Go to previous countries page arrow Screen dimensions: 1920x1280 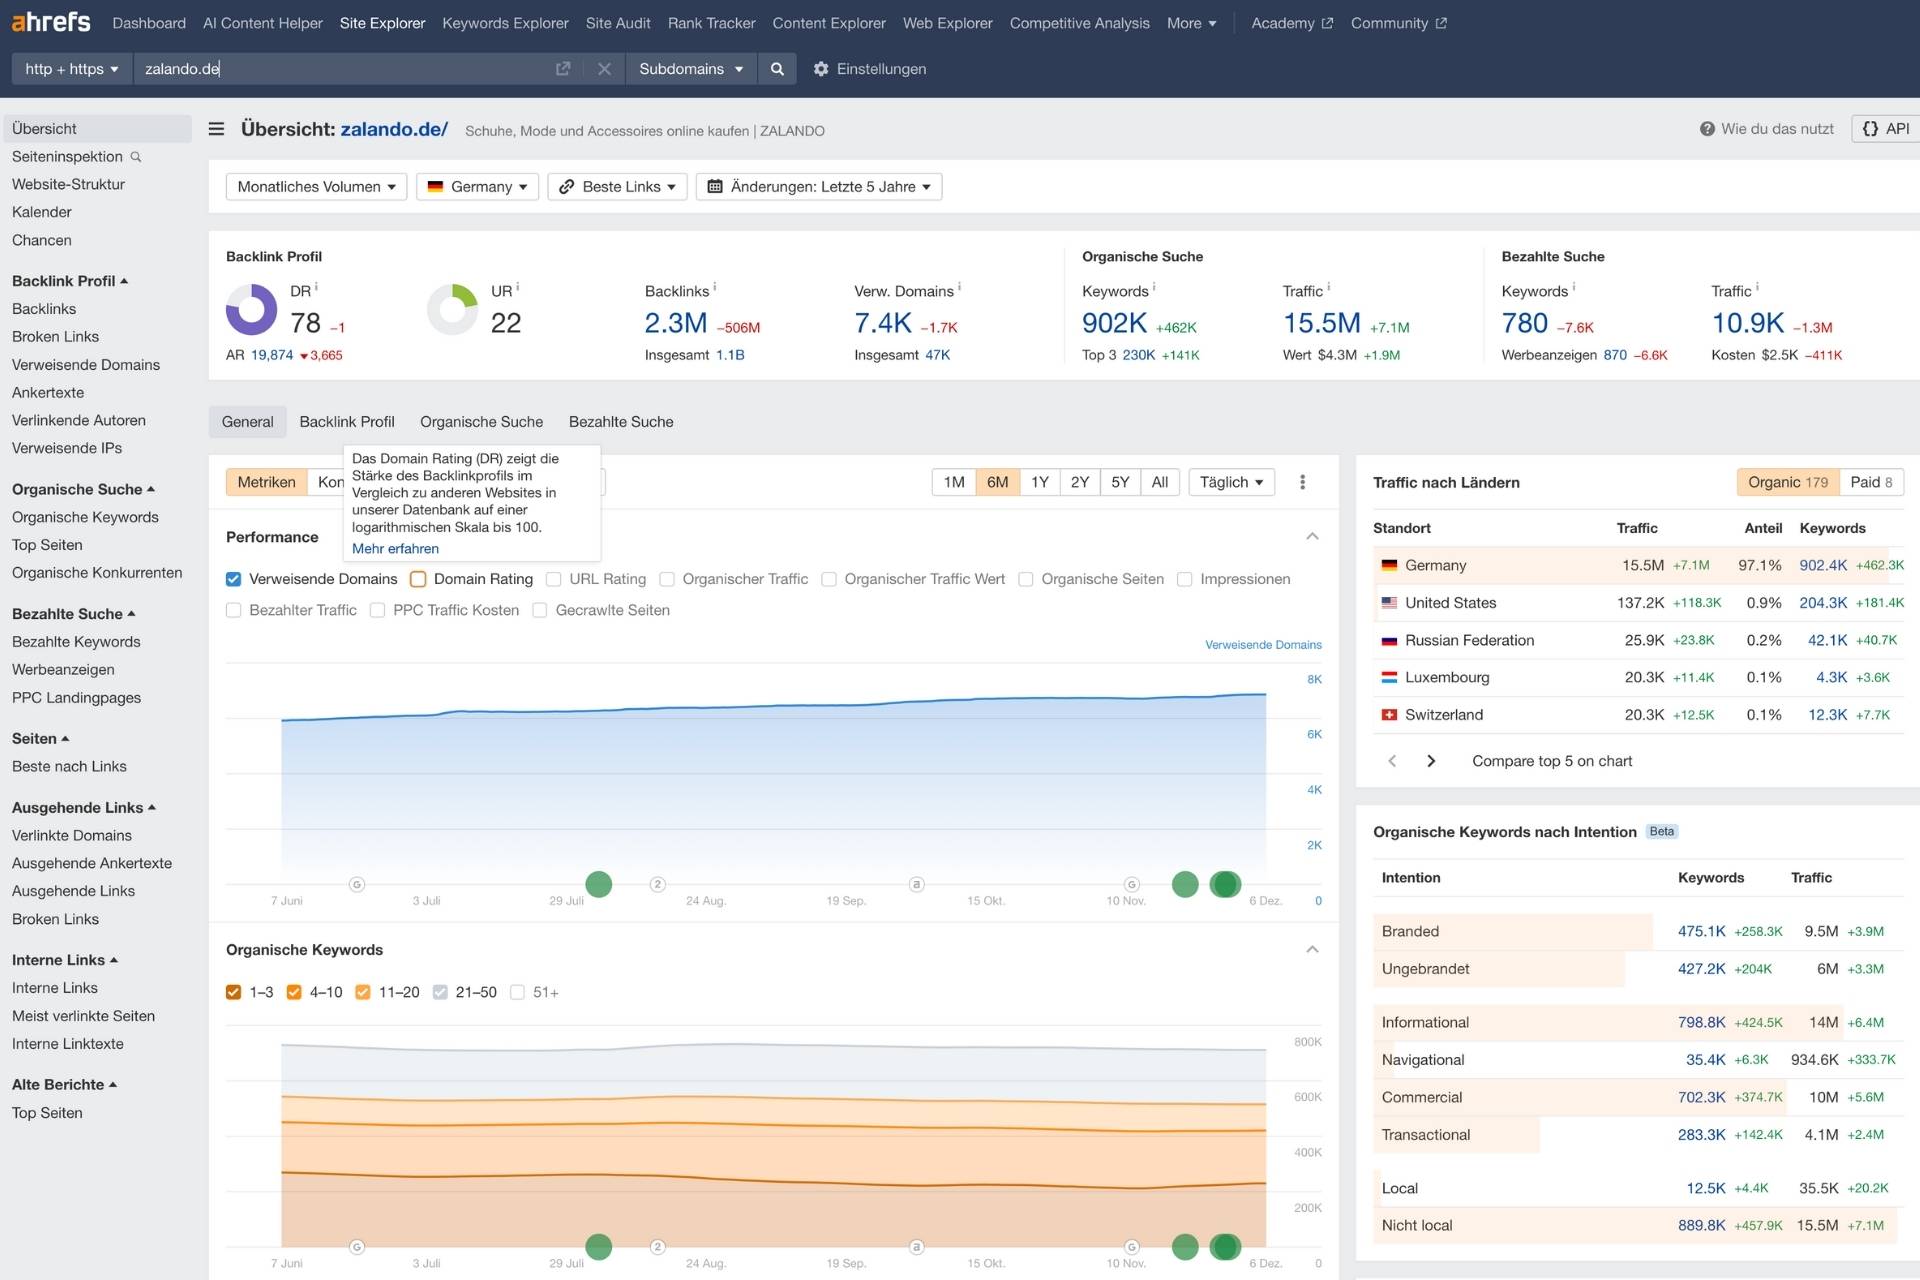pyautogui.click(x=1392, y=761)
